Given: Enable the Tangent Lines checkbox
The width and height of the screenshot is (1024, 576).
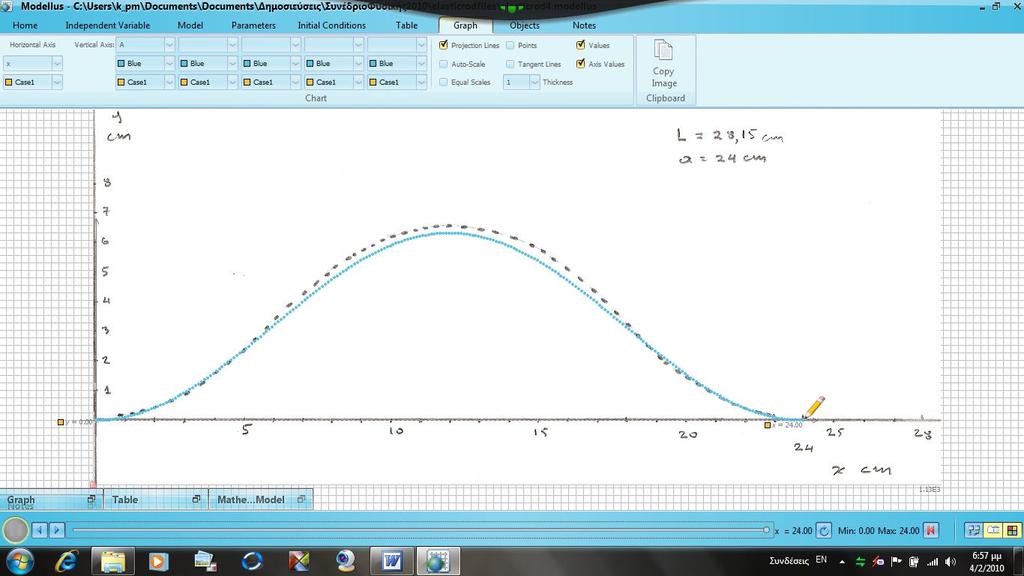Looking at the screenshot, I should coord(510,64).
